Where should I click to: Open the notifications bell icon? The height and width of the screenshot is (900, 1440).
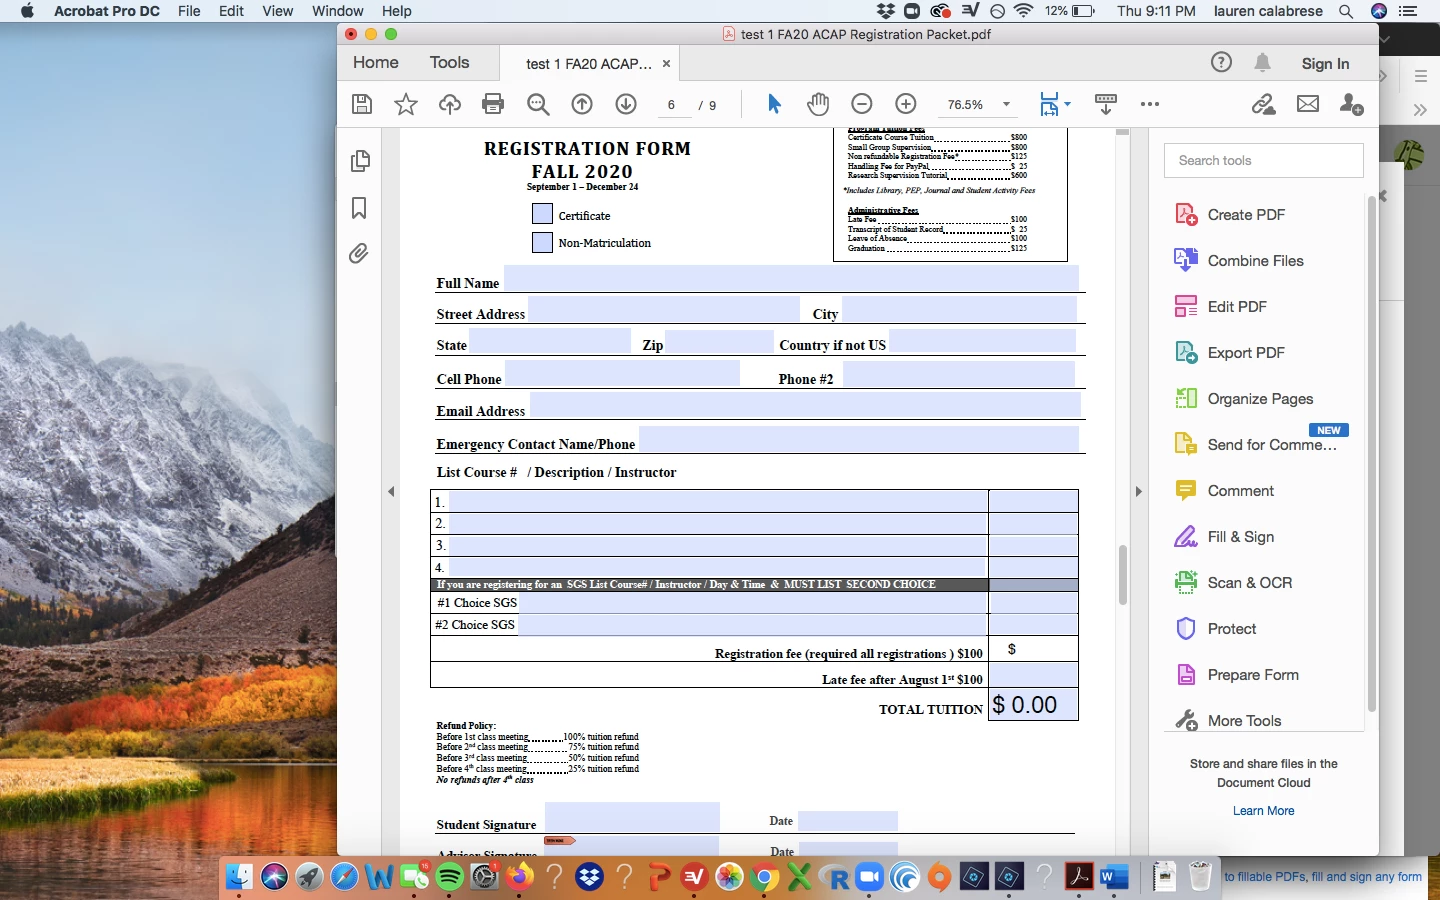1263,62
